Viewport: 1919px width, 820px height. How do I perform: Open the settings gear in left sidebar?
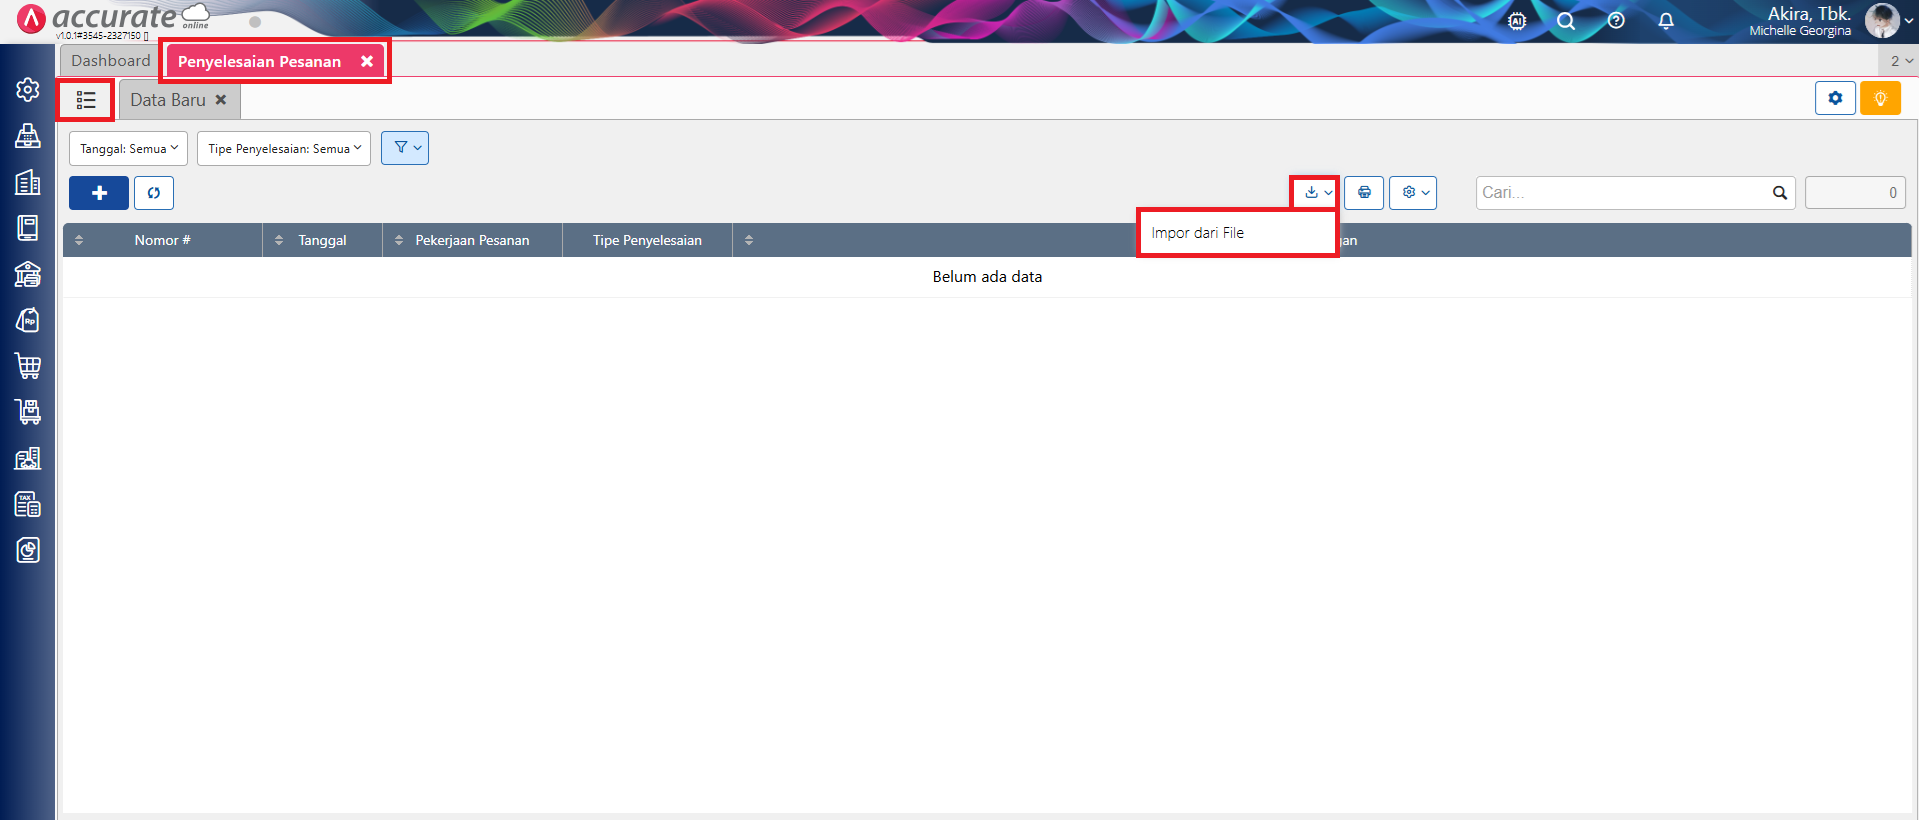28,90
